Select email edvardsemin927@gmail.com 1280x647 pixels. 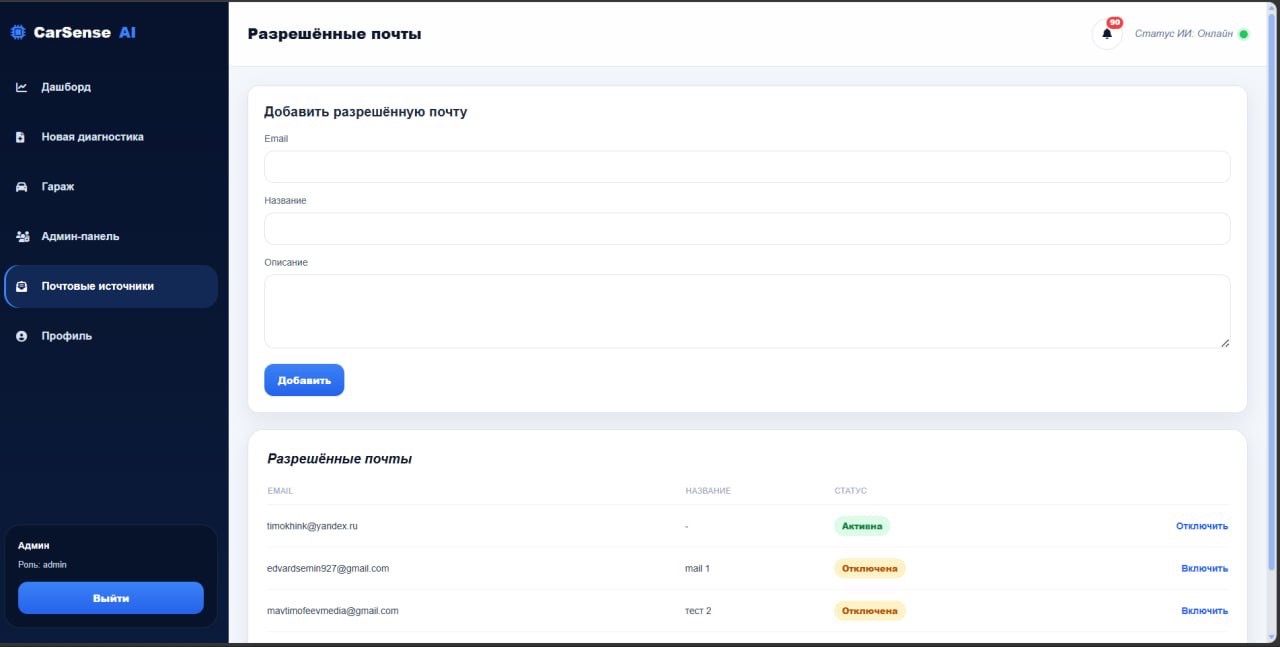328,568
